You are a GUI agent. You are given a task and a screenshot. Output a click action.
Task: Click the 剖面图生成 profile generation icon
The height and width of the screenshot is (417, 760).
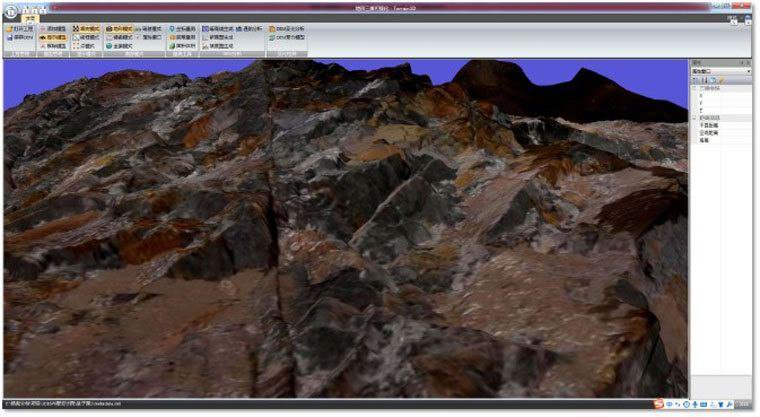tap(206, 37)
